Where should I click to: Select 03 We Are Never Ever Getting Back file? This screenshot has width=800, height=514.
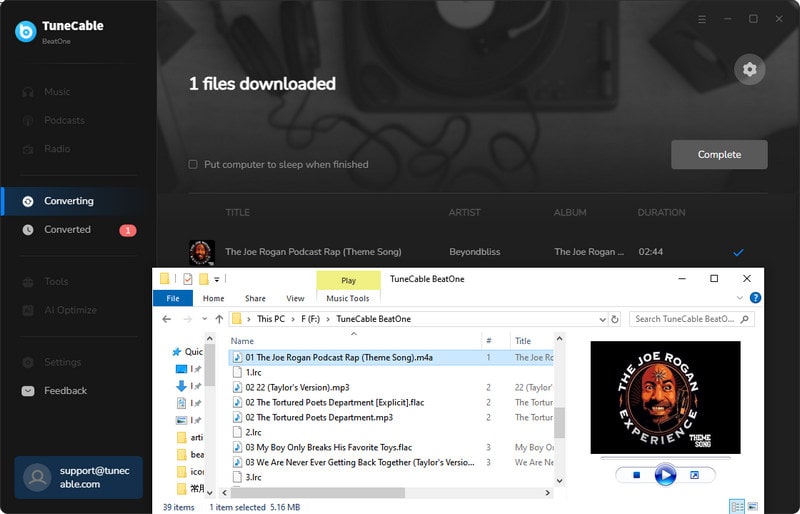(360, 462)
